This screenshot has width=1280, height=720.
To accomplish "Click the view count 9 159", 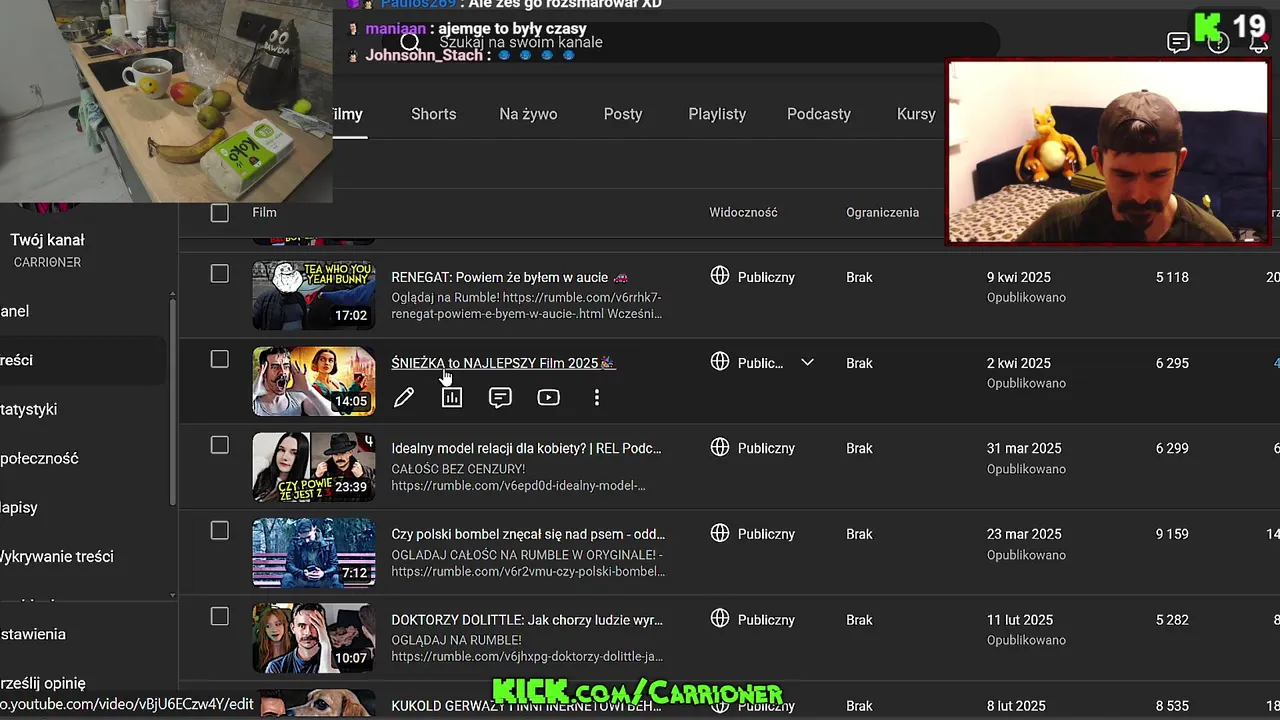I will [1172, 534].
